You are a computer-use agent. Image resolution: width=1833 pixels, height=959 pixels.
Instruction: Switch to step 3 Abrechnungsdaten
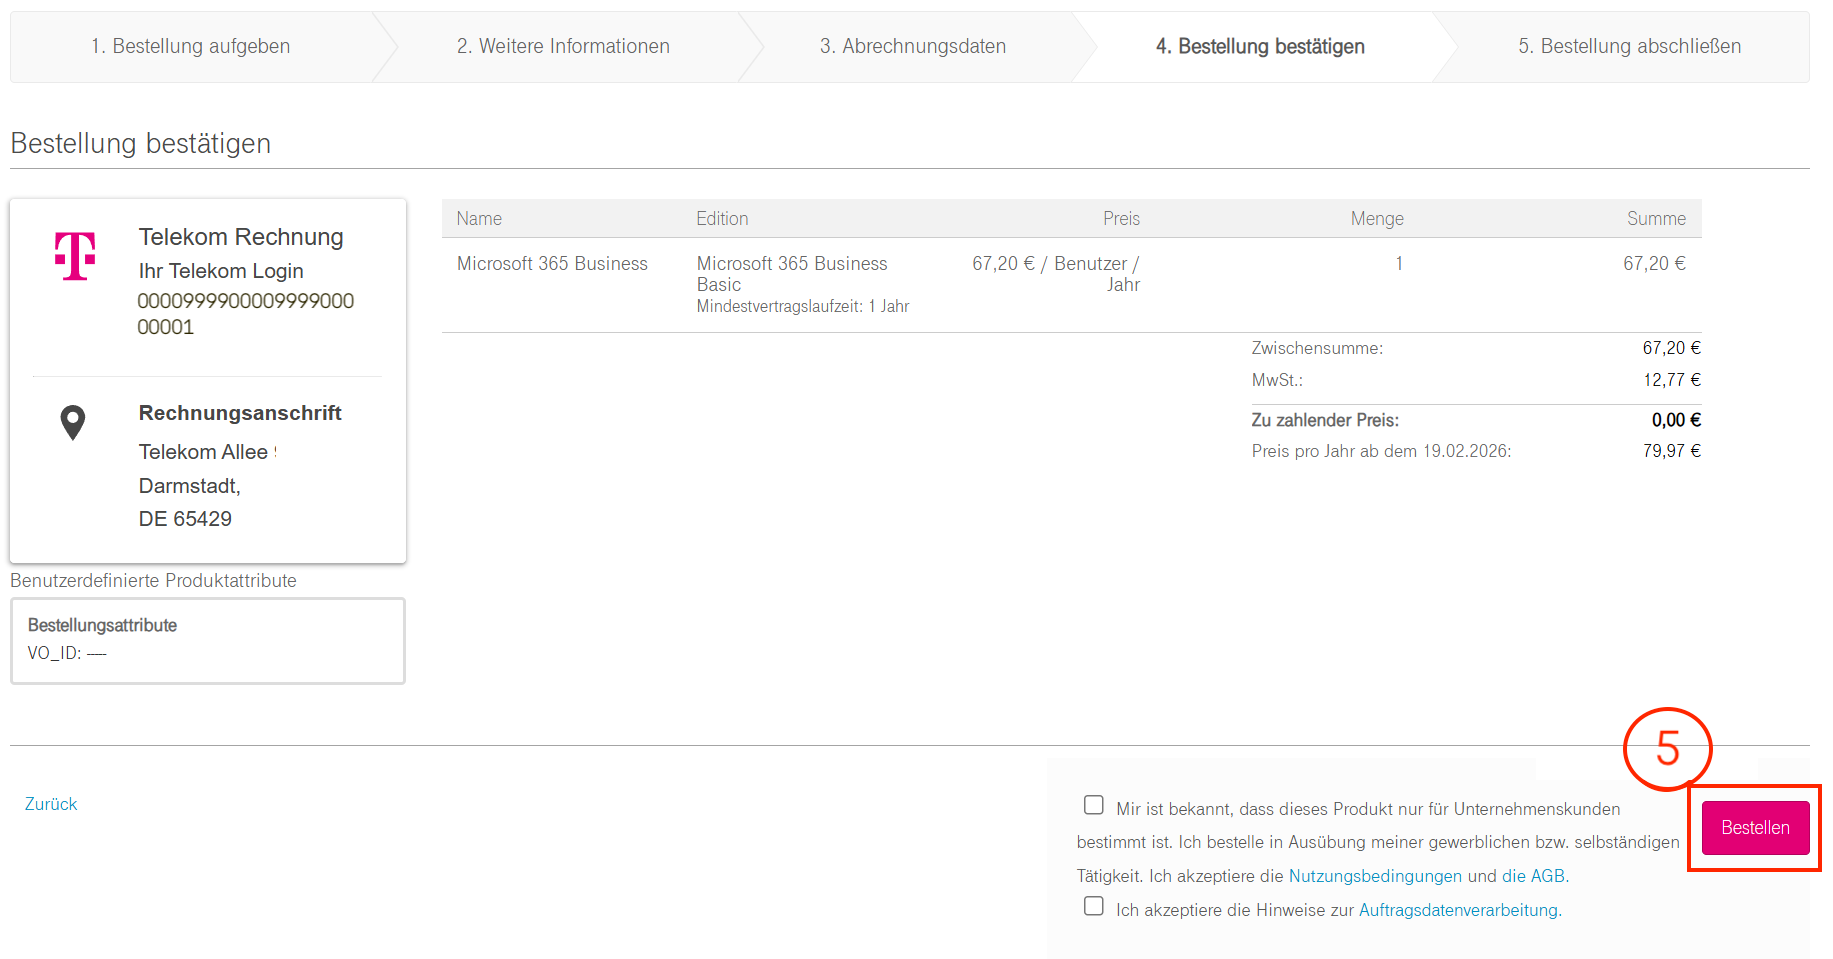click(x=912, y=46)
